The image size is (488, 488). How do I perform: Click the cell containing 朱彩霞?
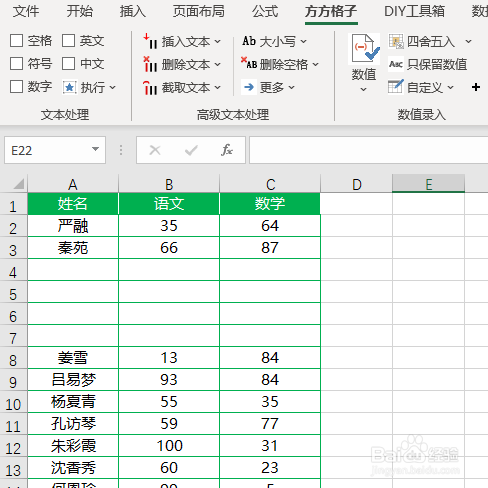(x=73, y=446)
